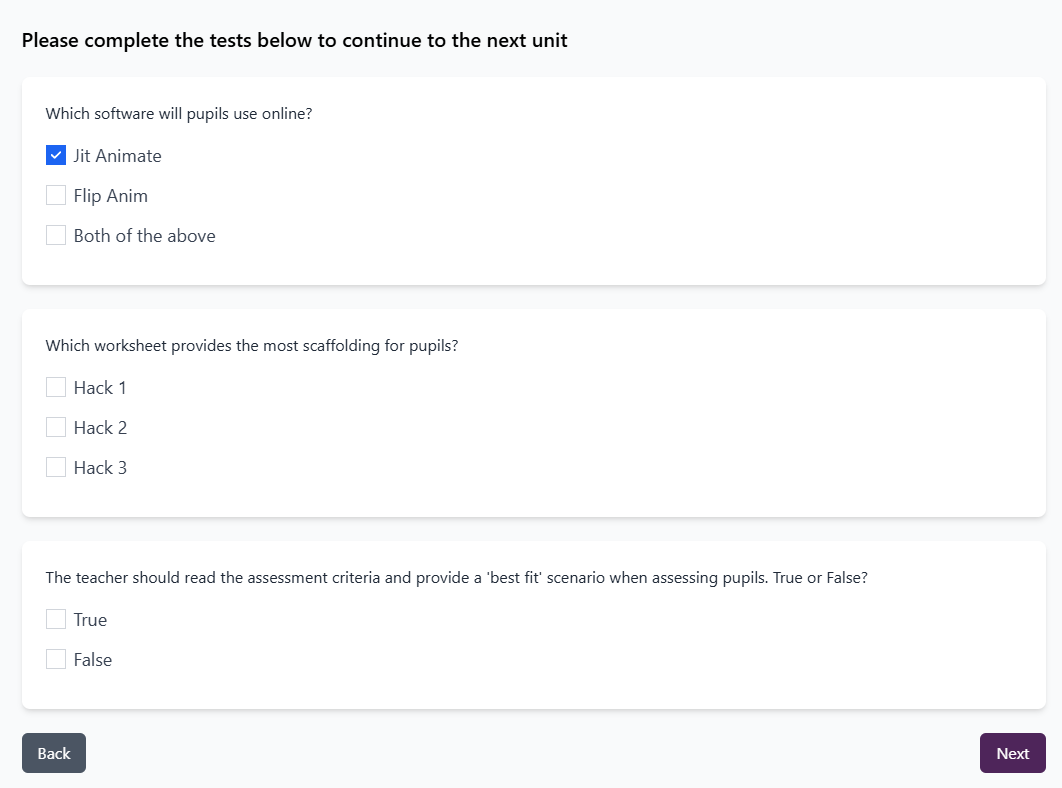
Task: Click the worksheet scaffolding question text
Action: (252, 346)
